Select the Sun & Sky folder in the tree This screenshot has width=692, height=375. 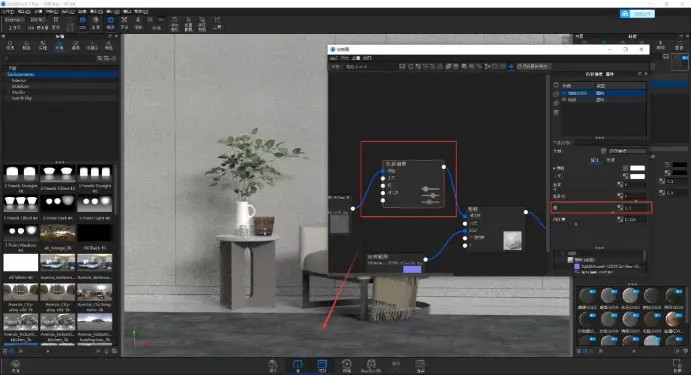point(22,98)
